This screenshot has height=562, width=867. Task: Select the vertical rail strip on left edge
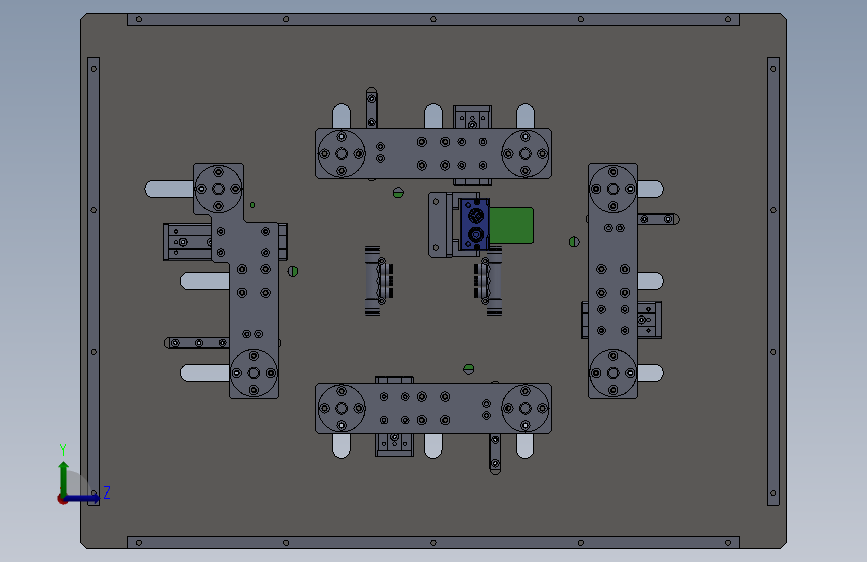pos(93,281)
